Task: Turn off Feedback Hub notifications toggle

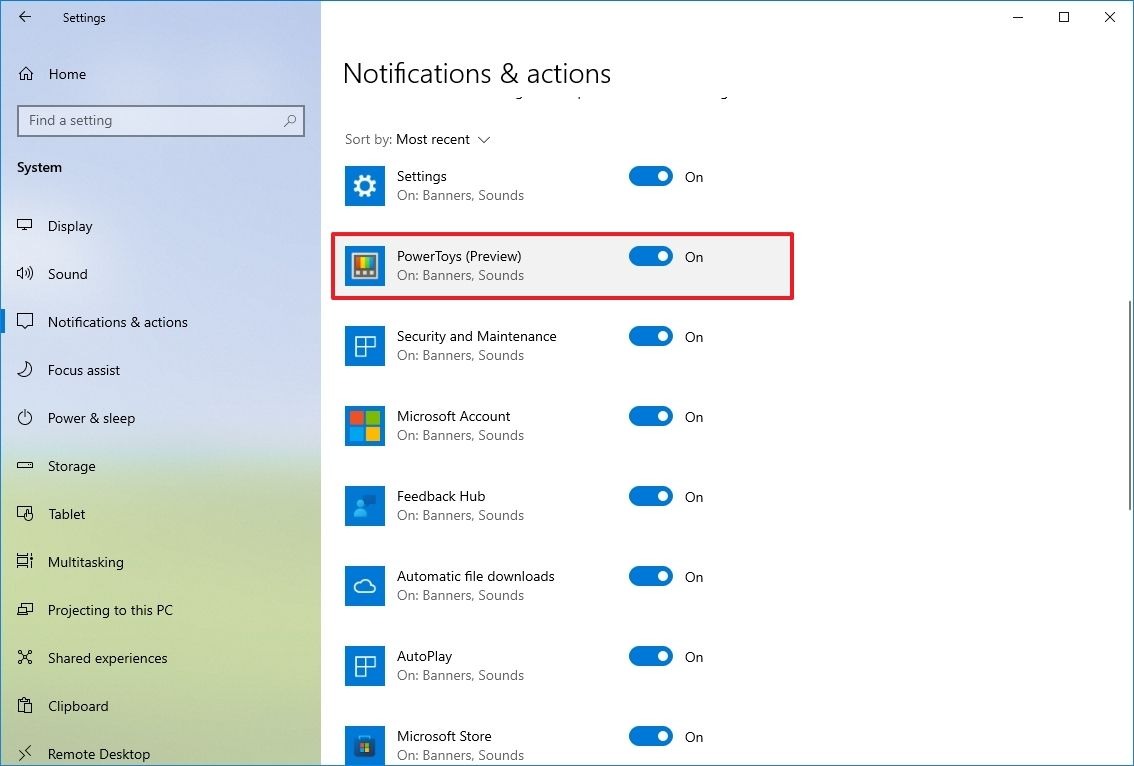Action: click(x=651, y=496)
